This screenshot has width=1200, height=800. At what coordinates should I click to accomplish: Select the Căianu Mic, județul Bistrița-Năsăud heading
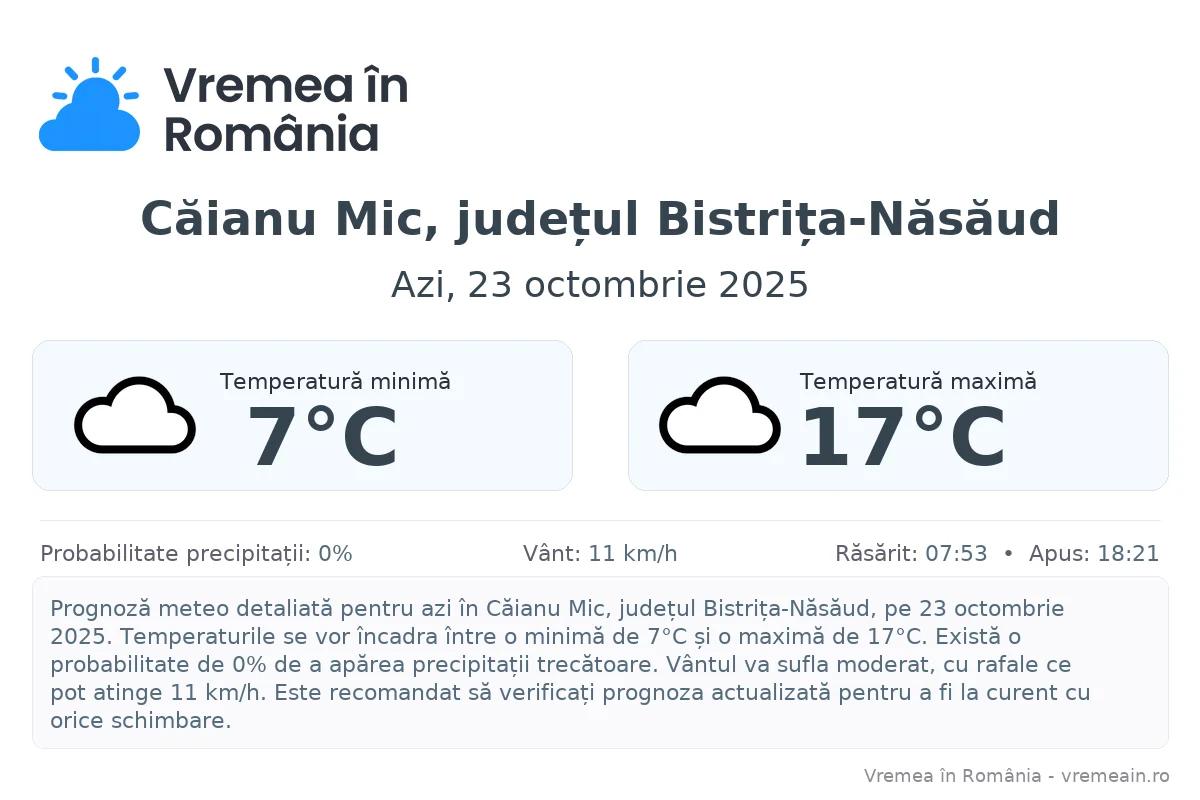pos(600,219)
